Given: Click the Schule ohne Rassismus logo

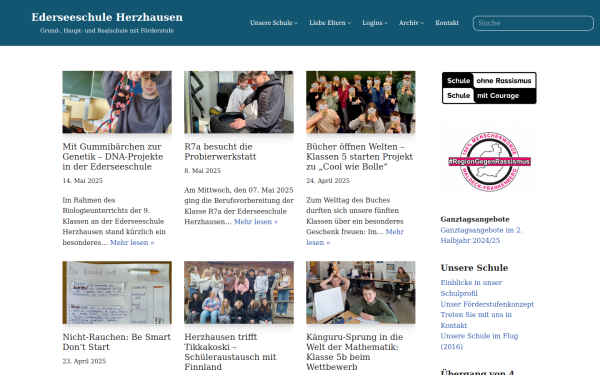Looking at the screenshot, I should [x=489, y=88].
